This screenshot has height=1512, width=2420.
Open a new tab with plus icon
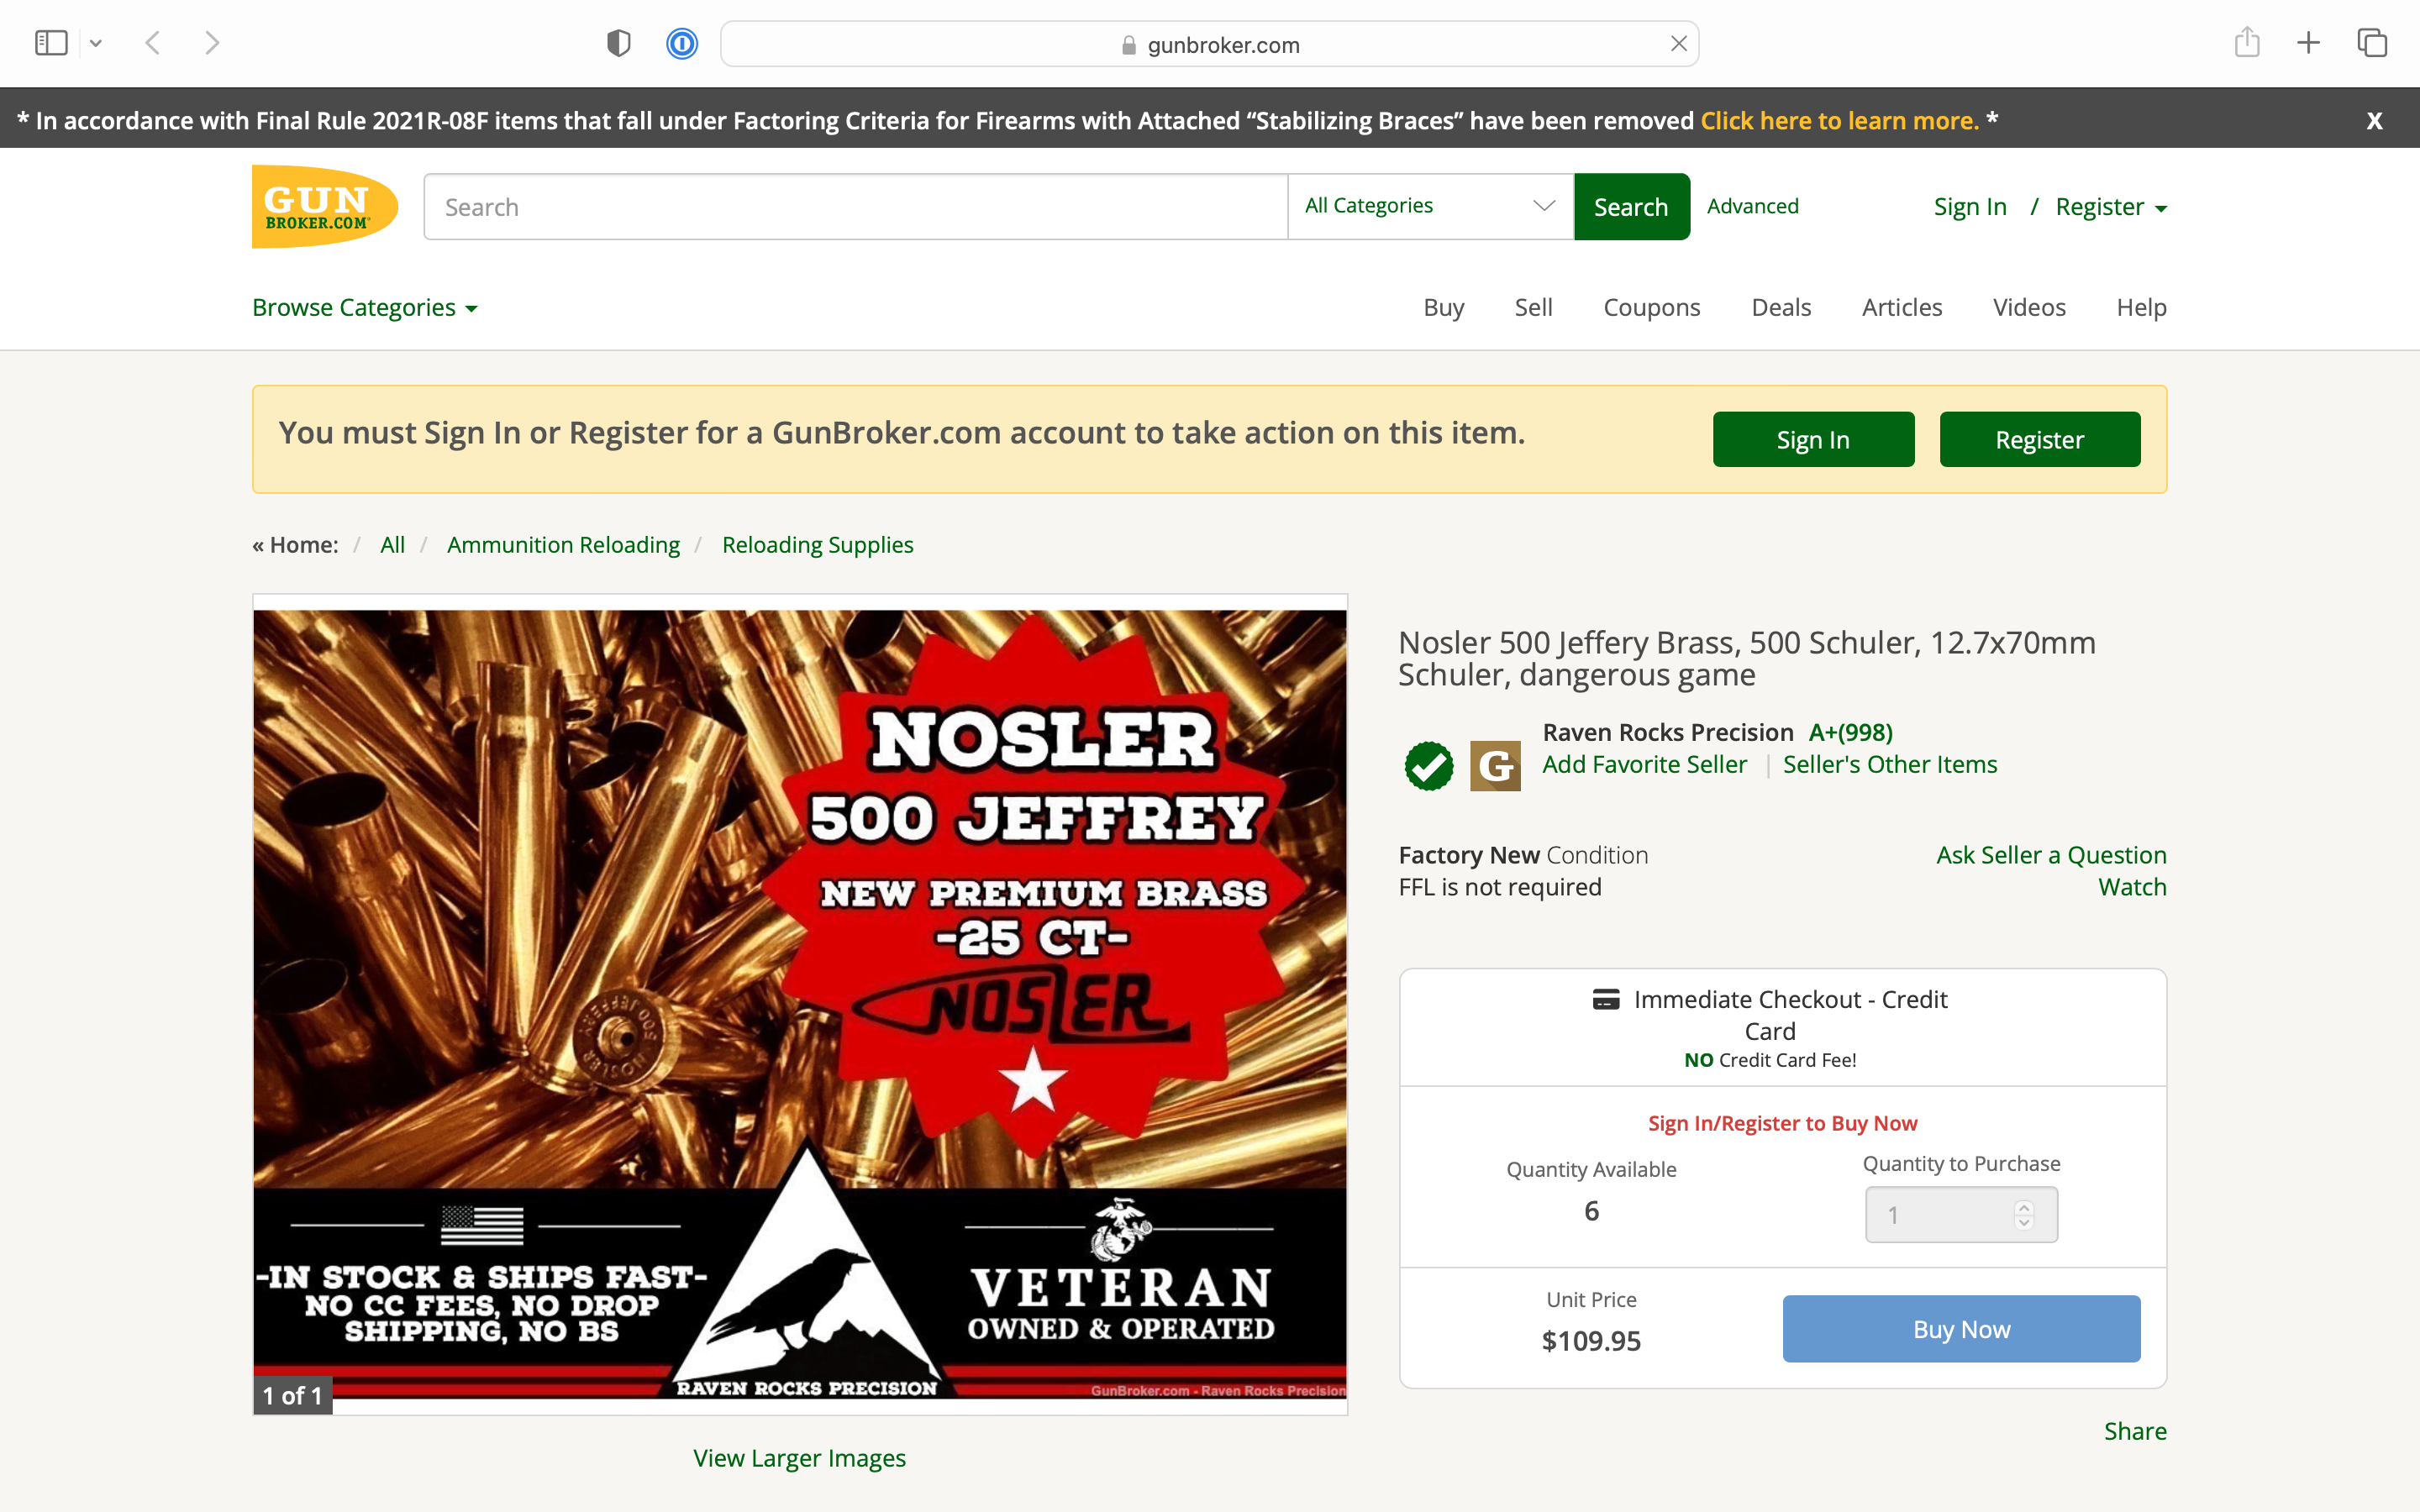(x=2308, y=43)
